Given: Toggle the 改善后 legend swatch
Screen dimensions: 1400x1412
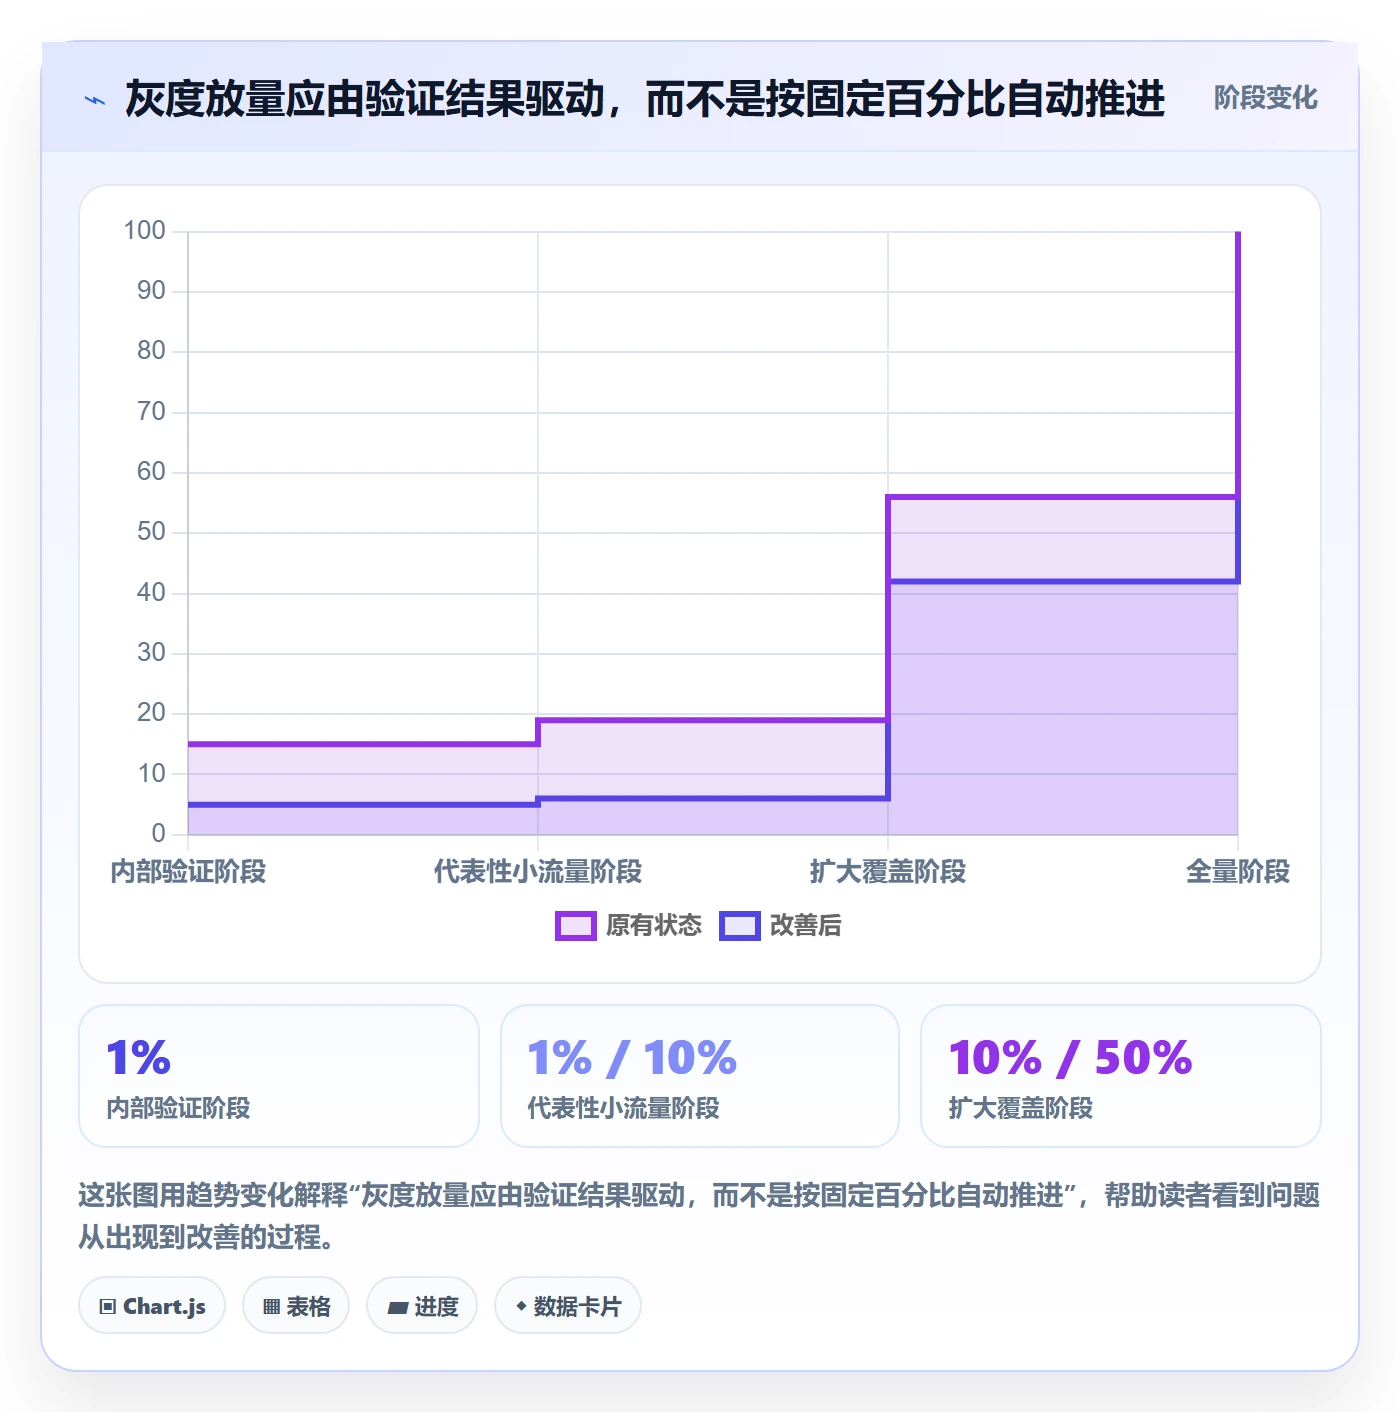Looking at the screenshot, I should pyautogui.click(x=740, y=926).
